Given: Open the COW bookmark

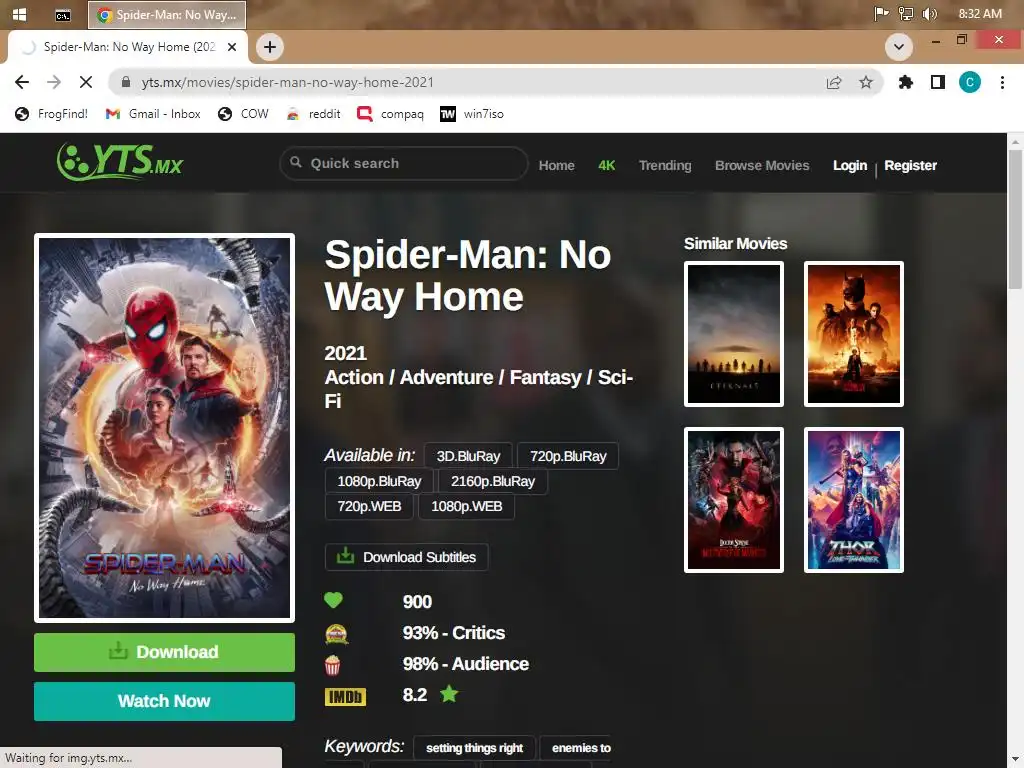Looking at the screenshot, I should click(x=243, y=114).
